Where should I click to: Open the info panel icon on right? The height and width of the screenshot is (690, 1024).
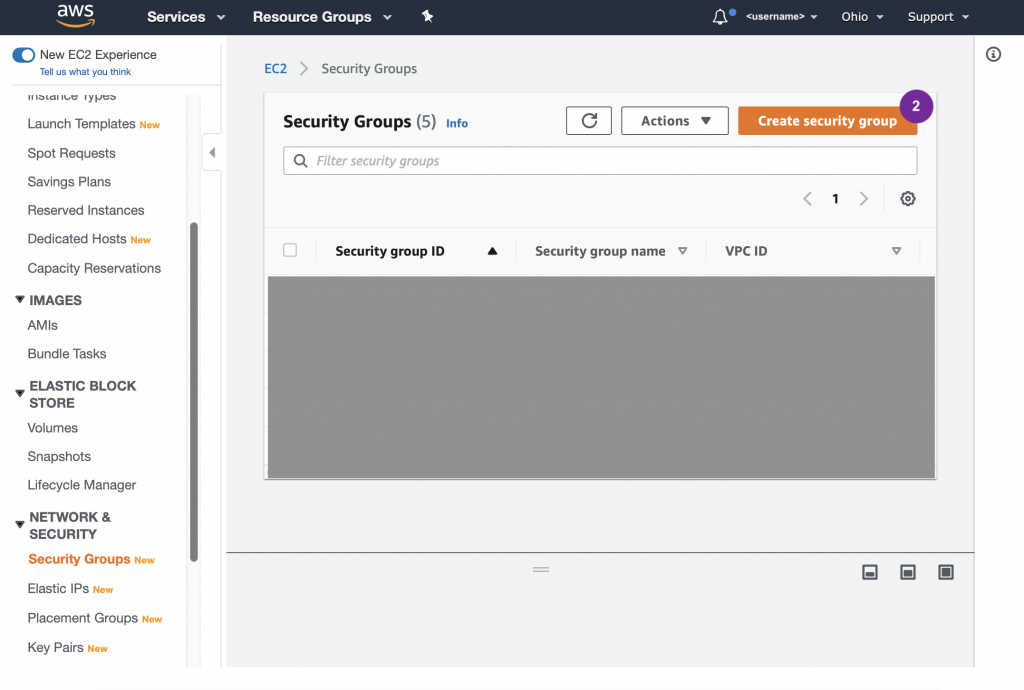tap(993, 55)
